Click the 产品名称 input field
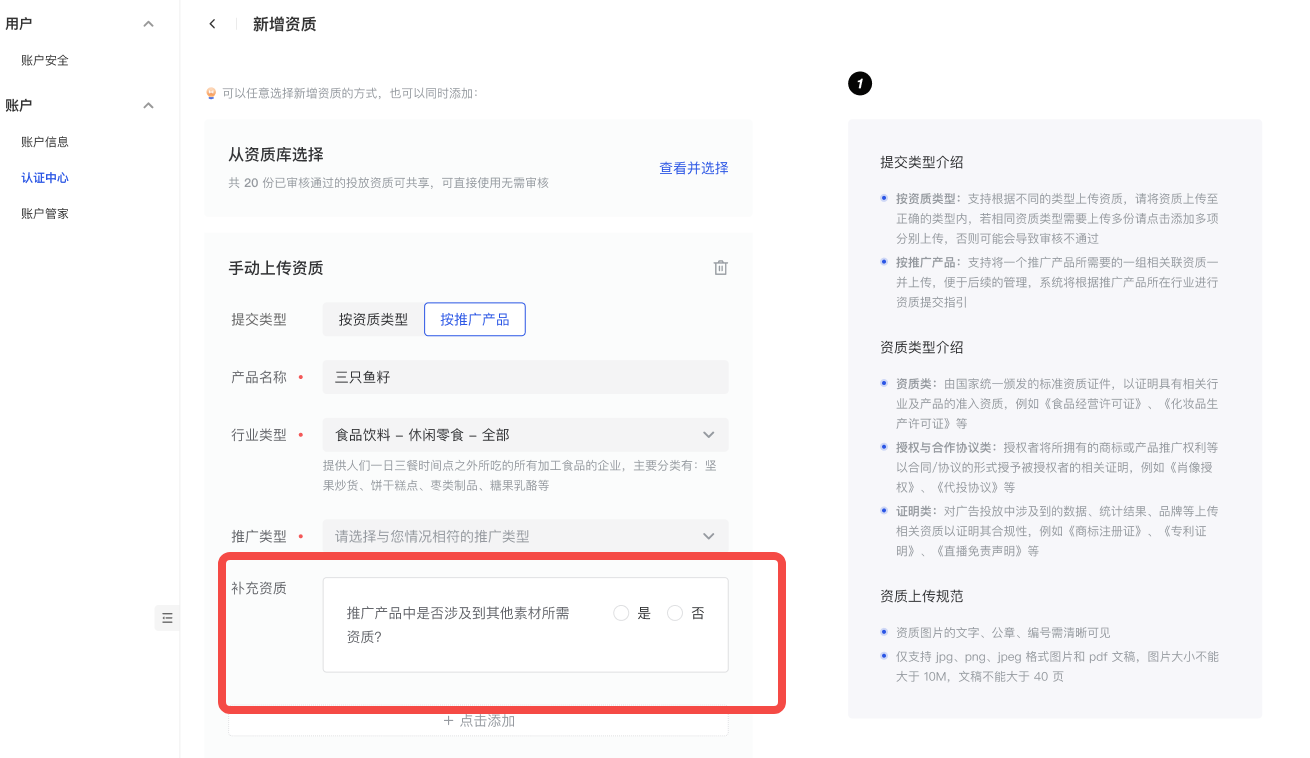The height and width of the screenshot is (758, 1310). click(x=525, y=377)
